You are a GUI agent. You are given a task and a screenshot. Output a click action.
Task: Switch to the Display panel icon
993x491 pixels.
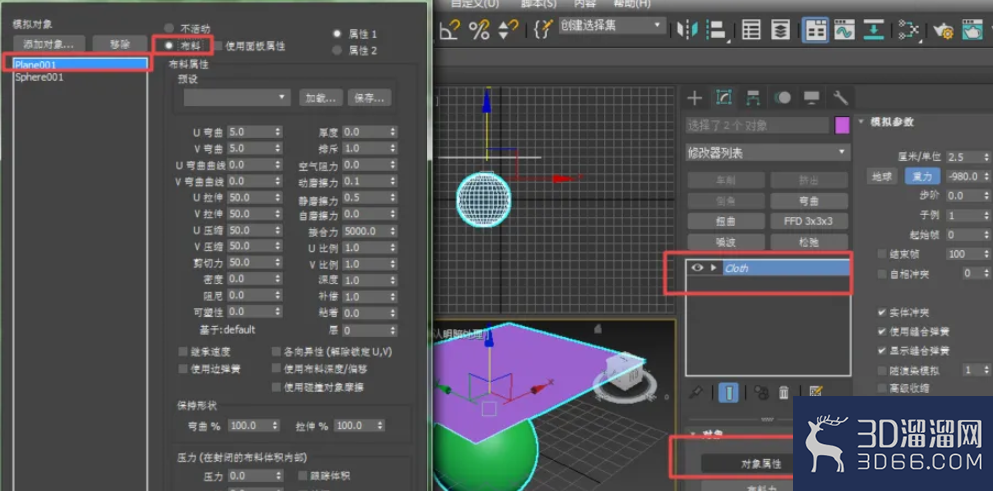pyautogui.click(x=811, y=98)
